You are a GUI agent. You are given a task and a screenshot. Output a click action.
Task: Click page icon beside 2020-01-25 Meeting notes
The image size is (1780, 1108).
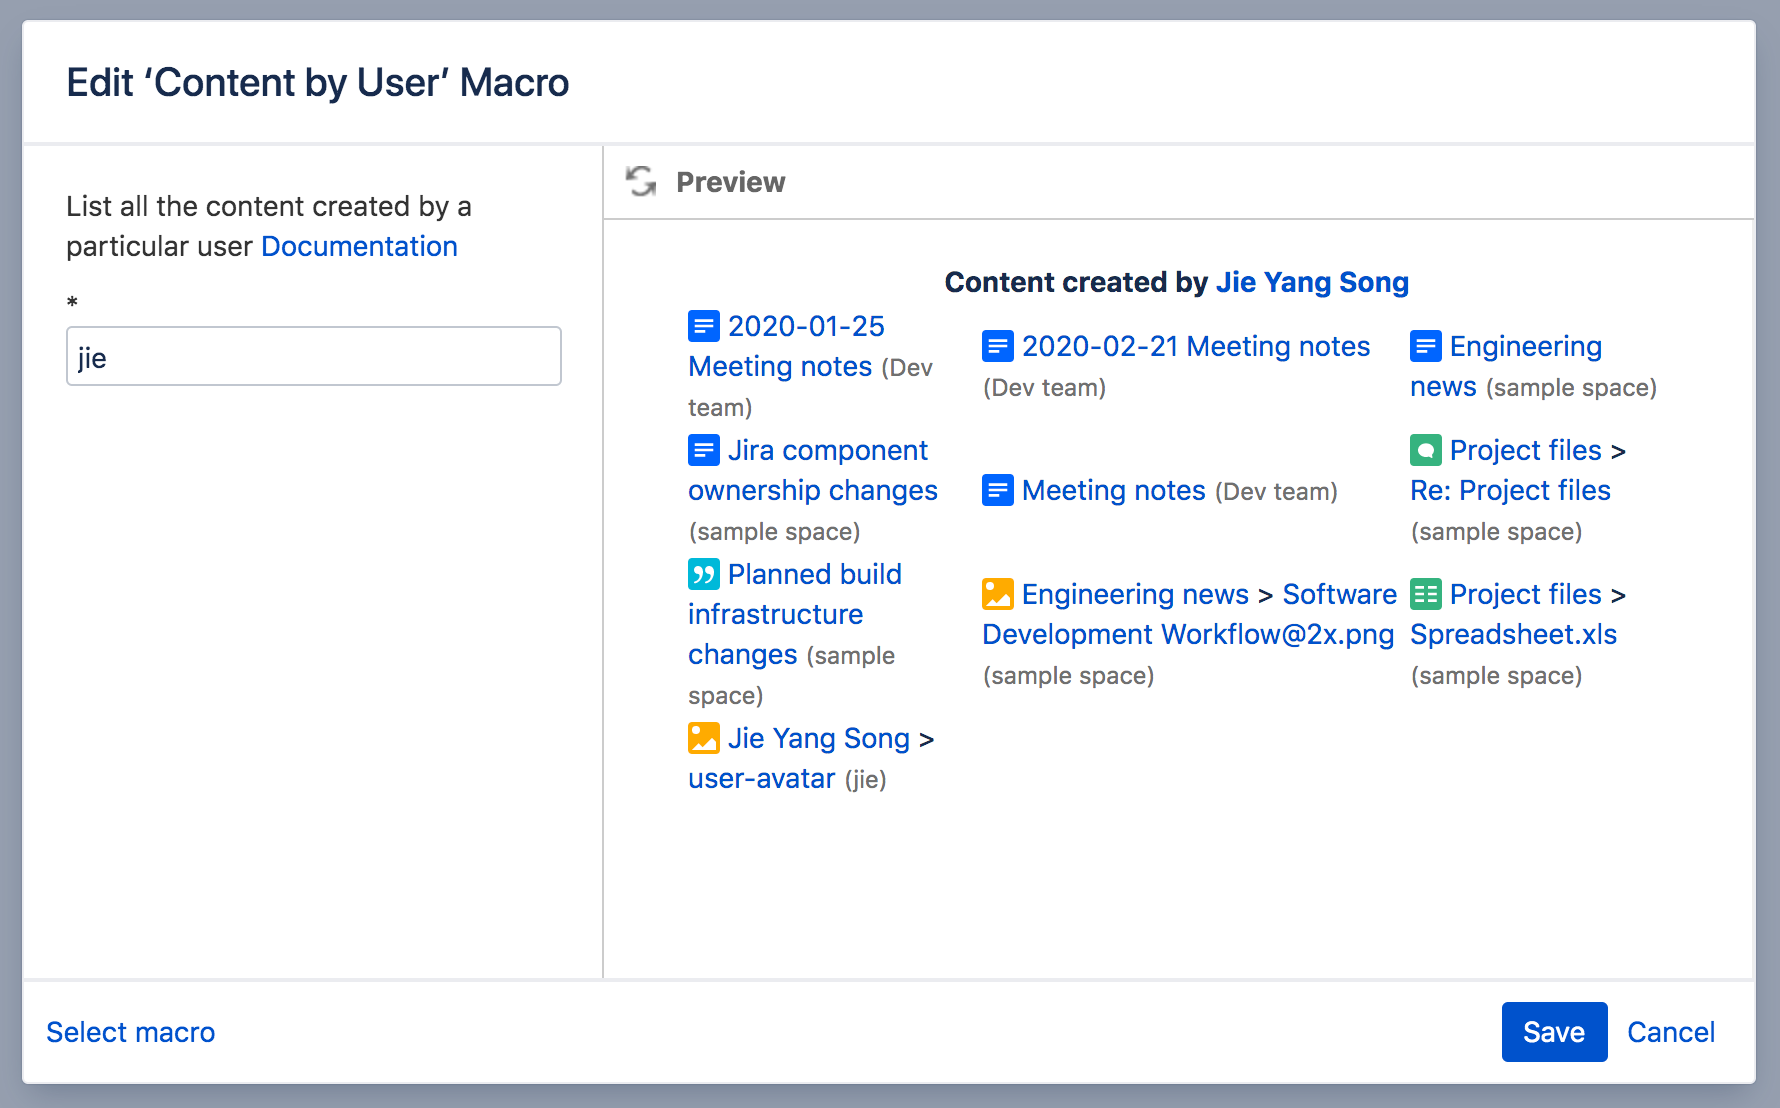(x=703, y=326)
